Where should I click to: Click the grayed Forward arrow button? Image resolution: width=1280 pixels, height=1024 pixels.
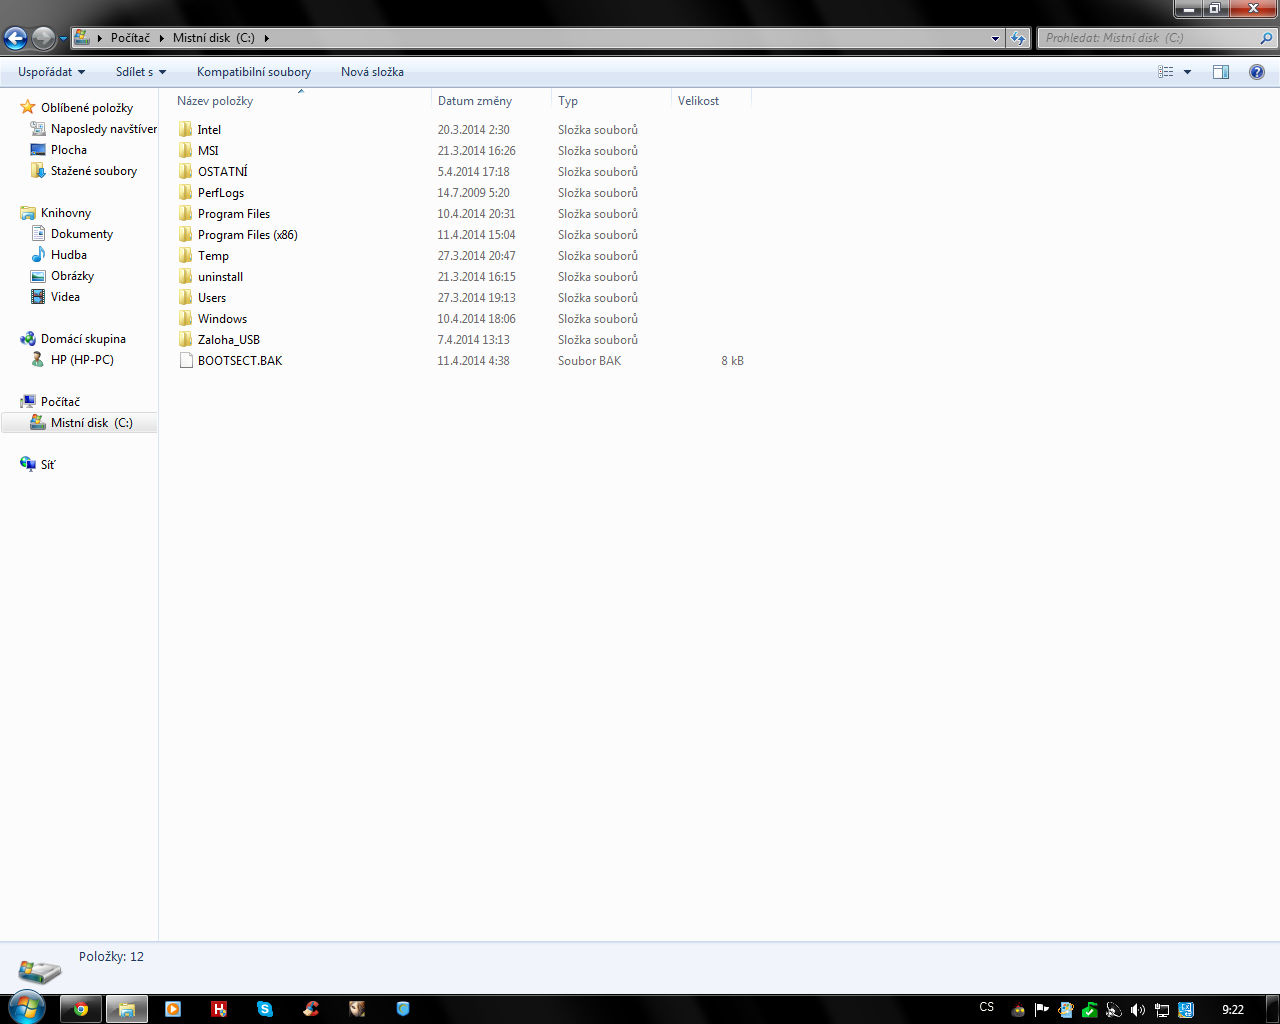coord(43,39)
